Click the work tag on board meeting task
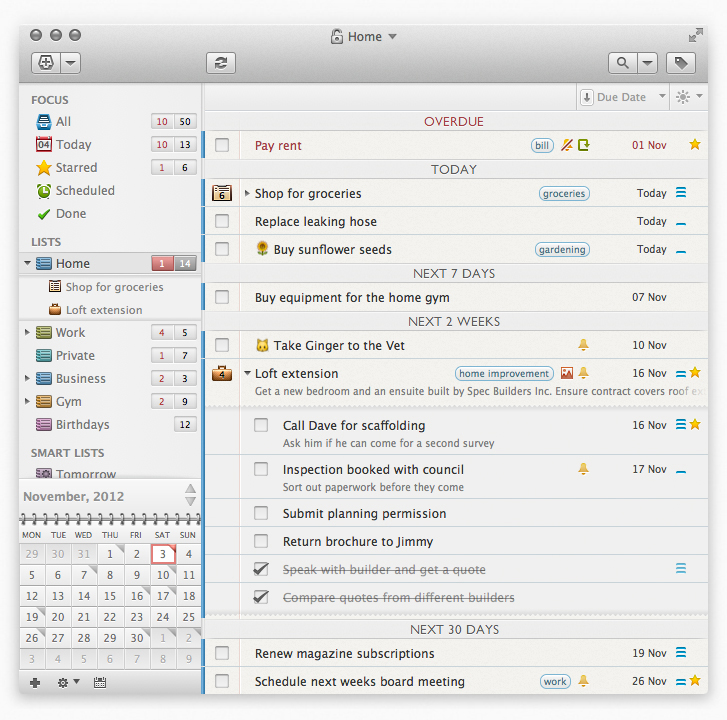The image size is (727, 720). (555, 682)
